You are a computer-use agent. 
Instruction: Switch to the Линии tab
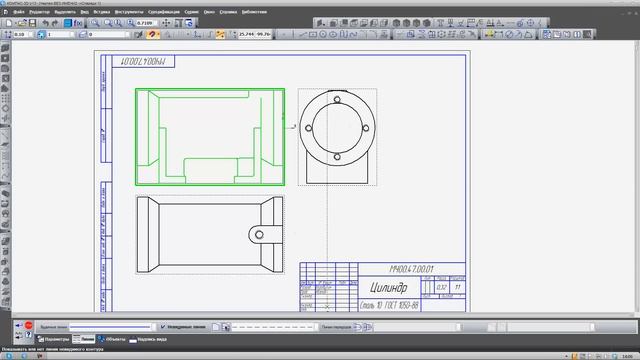(84, 339)
